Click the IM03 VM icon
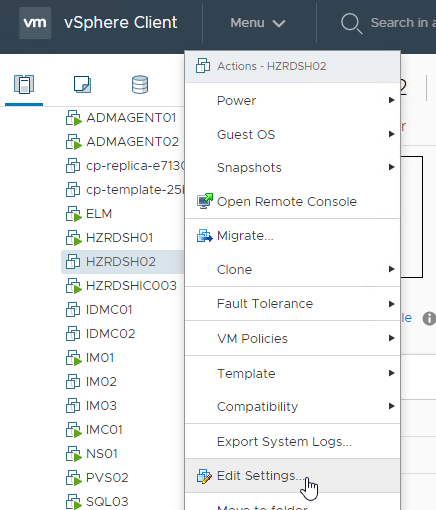 click(x=73, y=406)
